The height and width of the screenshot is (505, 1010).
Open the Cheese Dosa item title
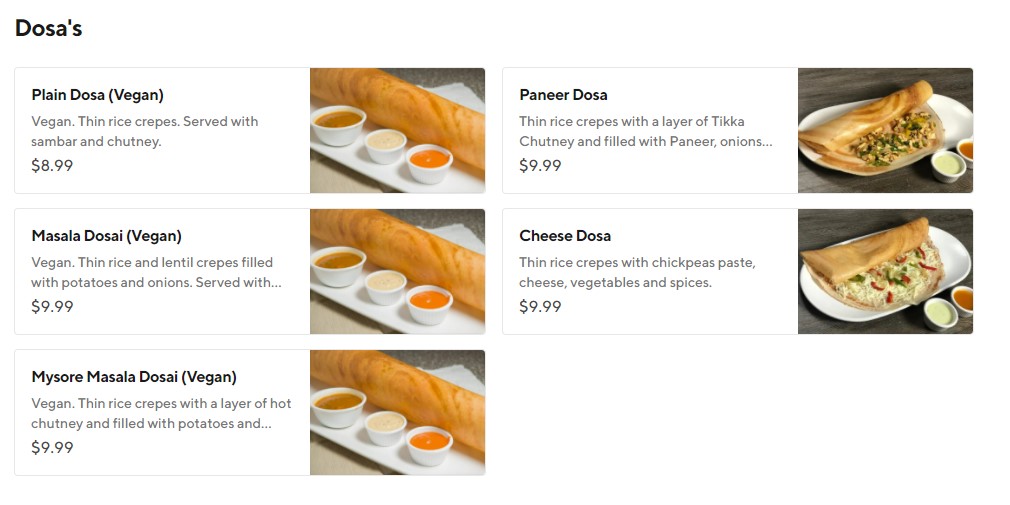[x=565, y=236]
